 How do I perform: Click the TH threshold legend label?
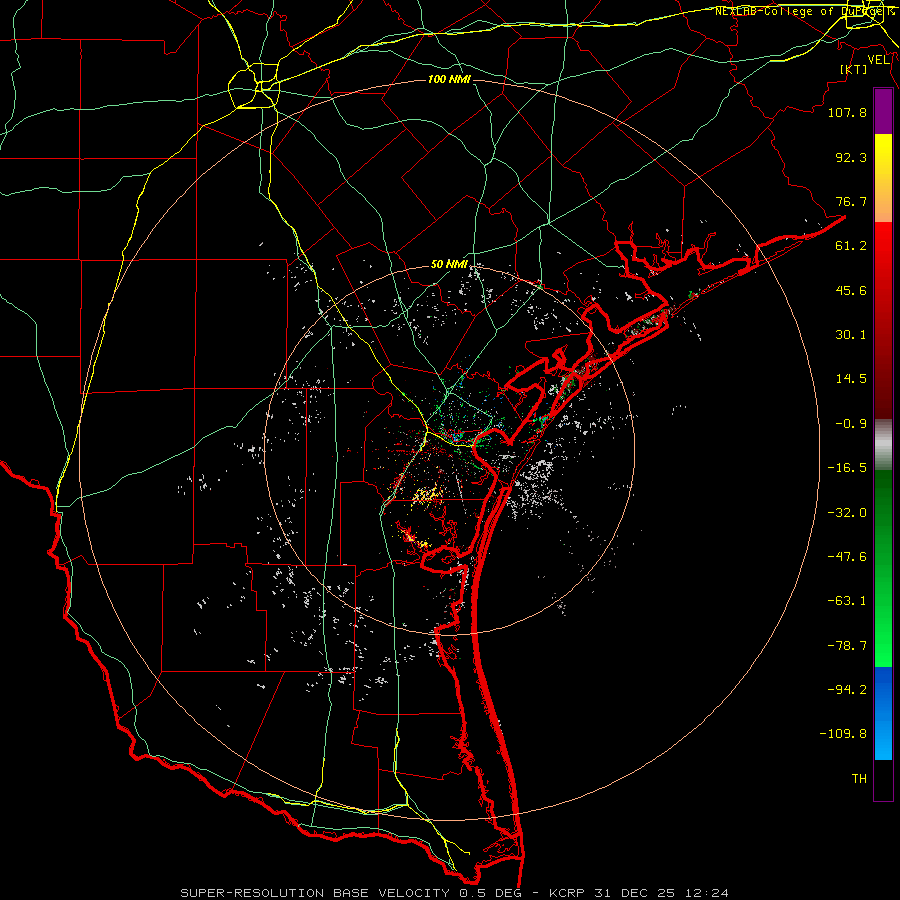tap(859, 779)
